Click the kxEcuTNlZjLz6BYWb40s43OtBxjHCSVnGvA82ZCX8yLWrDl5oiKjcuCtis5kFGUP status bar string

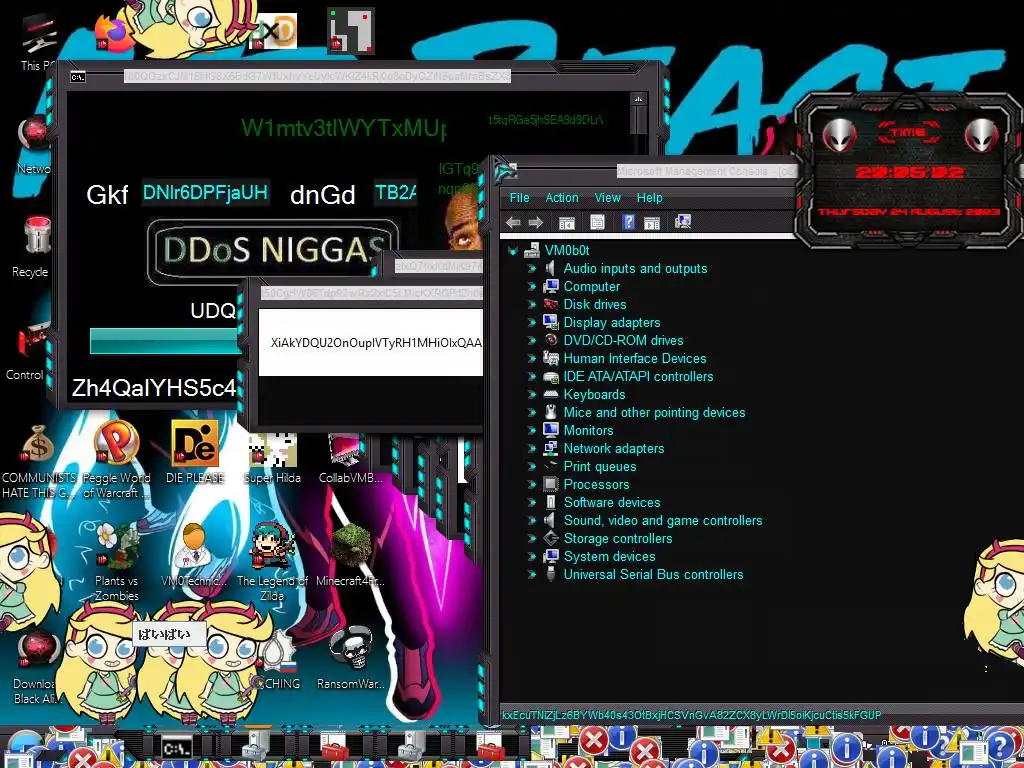click(x=691, y=715)
